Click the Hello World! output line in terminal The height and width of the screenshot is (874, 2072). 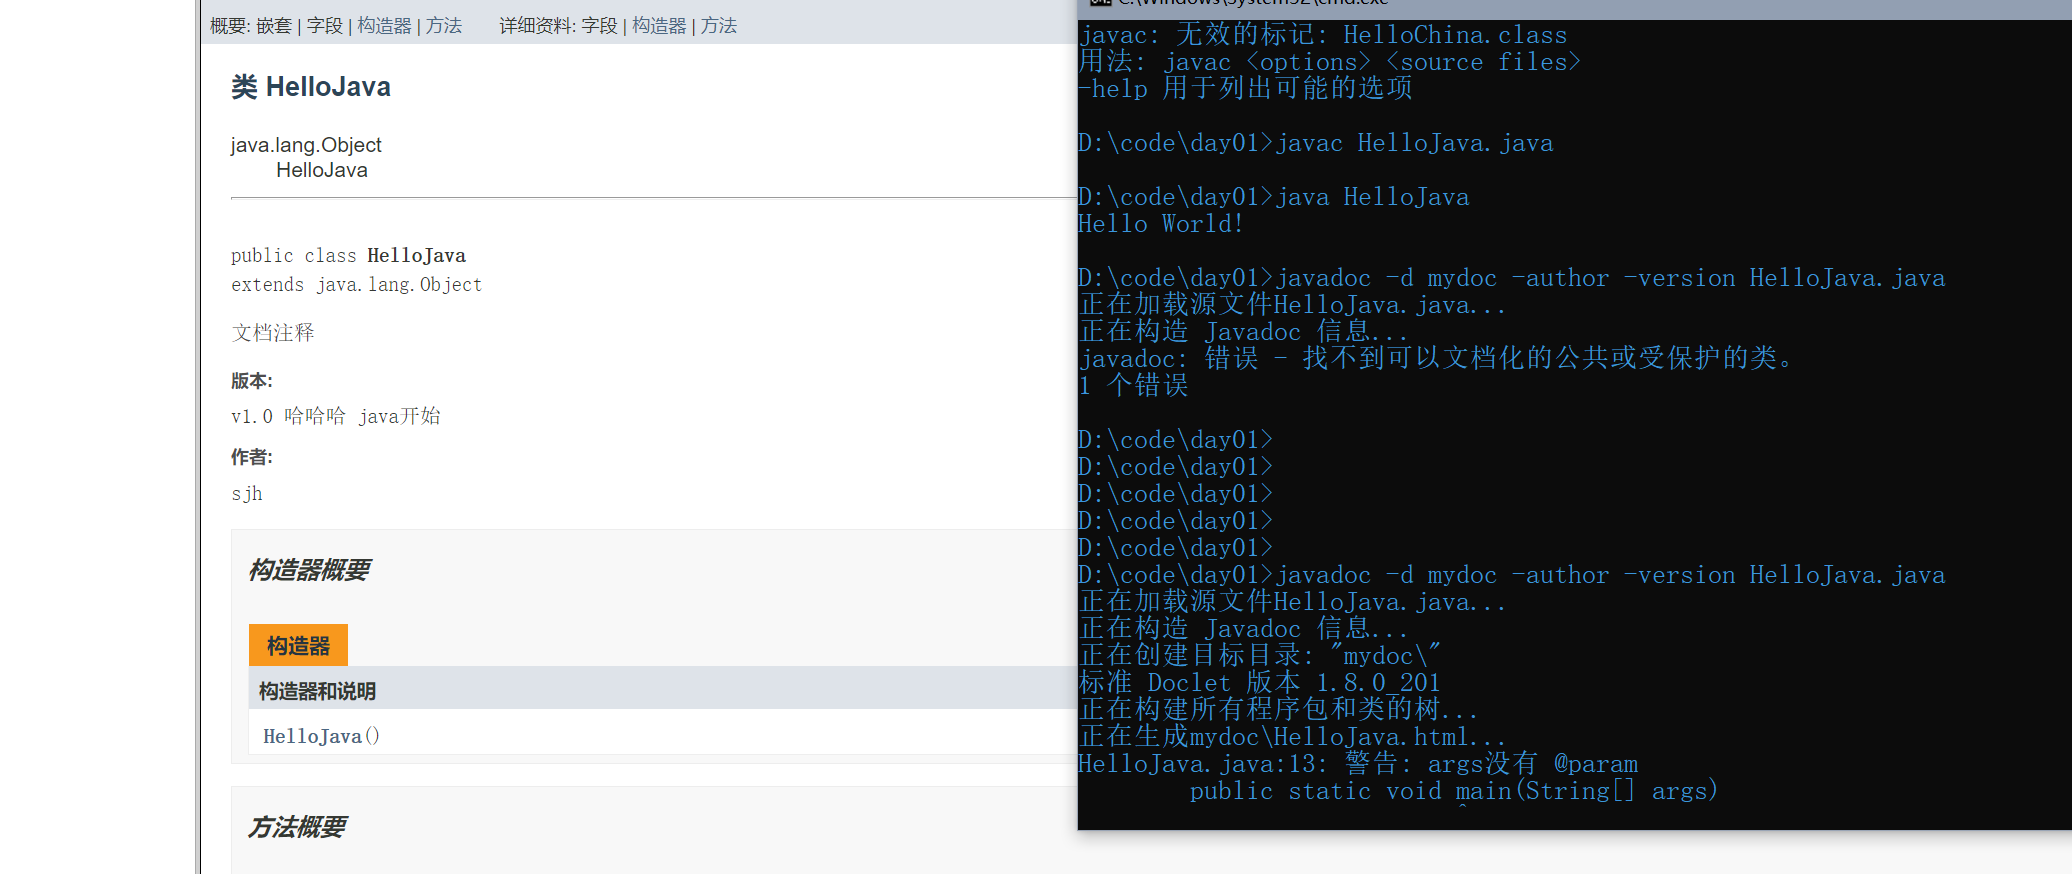1160,224
